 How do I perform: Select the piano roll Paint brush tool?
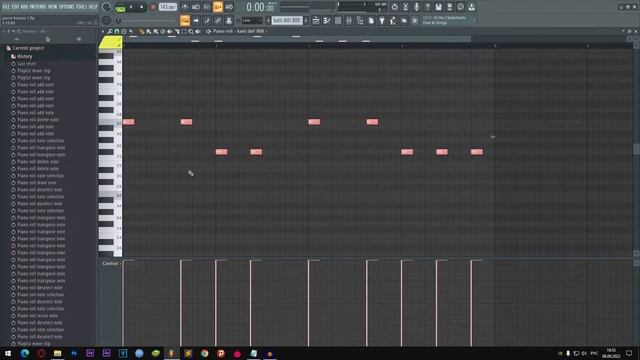(x=149, y=31)
